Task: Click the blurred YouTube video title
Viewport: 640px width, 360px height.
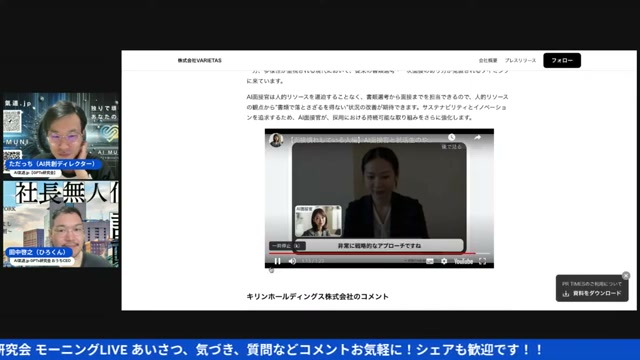Action: coord(359,140)
